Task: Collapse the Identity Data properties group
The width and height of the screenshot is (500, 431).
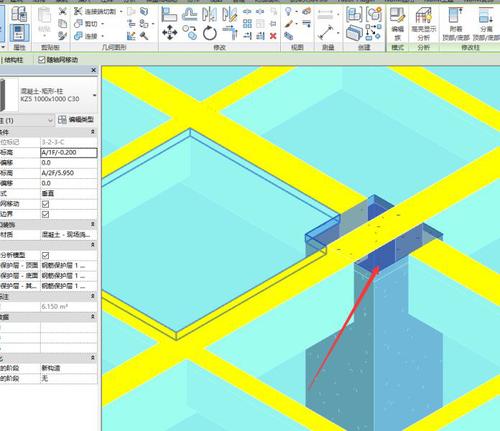Action: 93,317
